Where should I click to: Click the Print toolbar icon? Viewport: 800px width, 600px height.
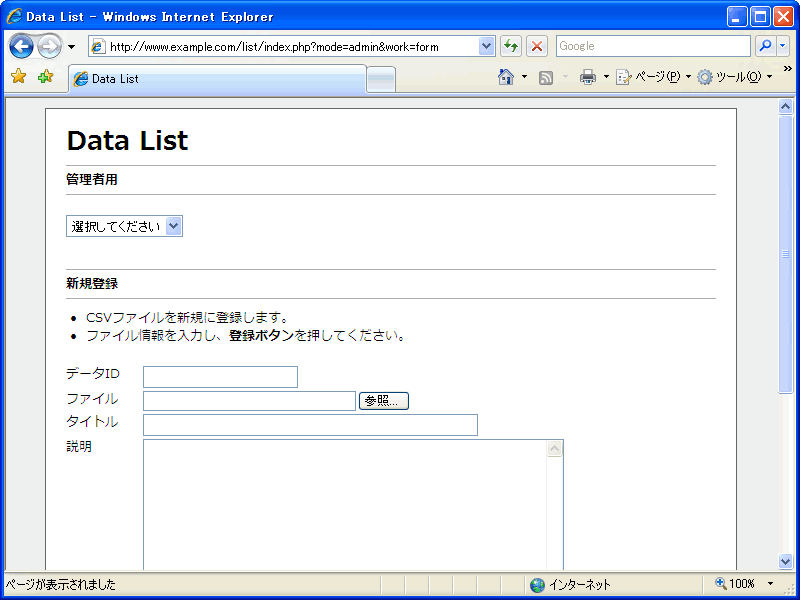[588, 77]
